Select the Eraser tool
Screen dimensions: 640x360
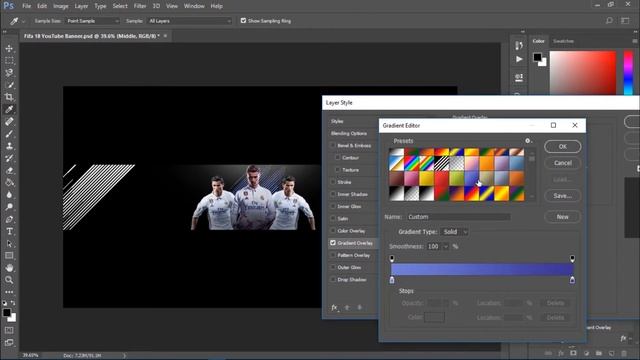tap(9, 171)
